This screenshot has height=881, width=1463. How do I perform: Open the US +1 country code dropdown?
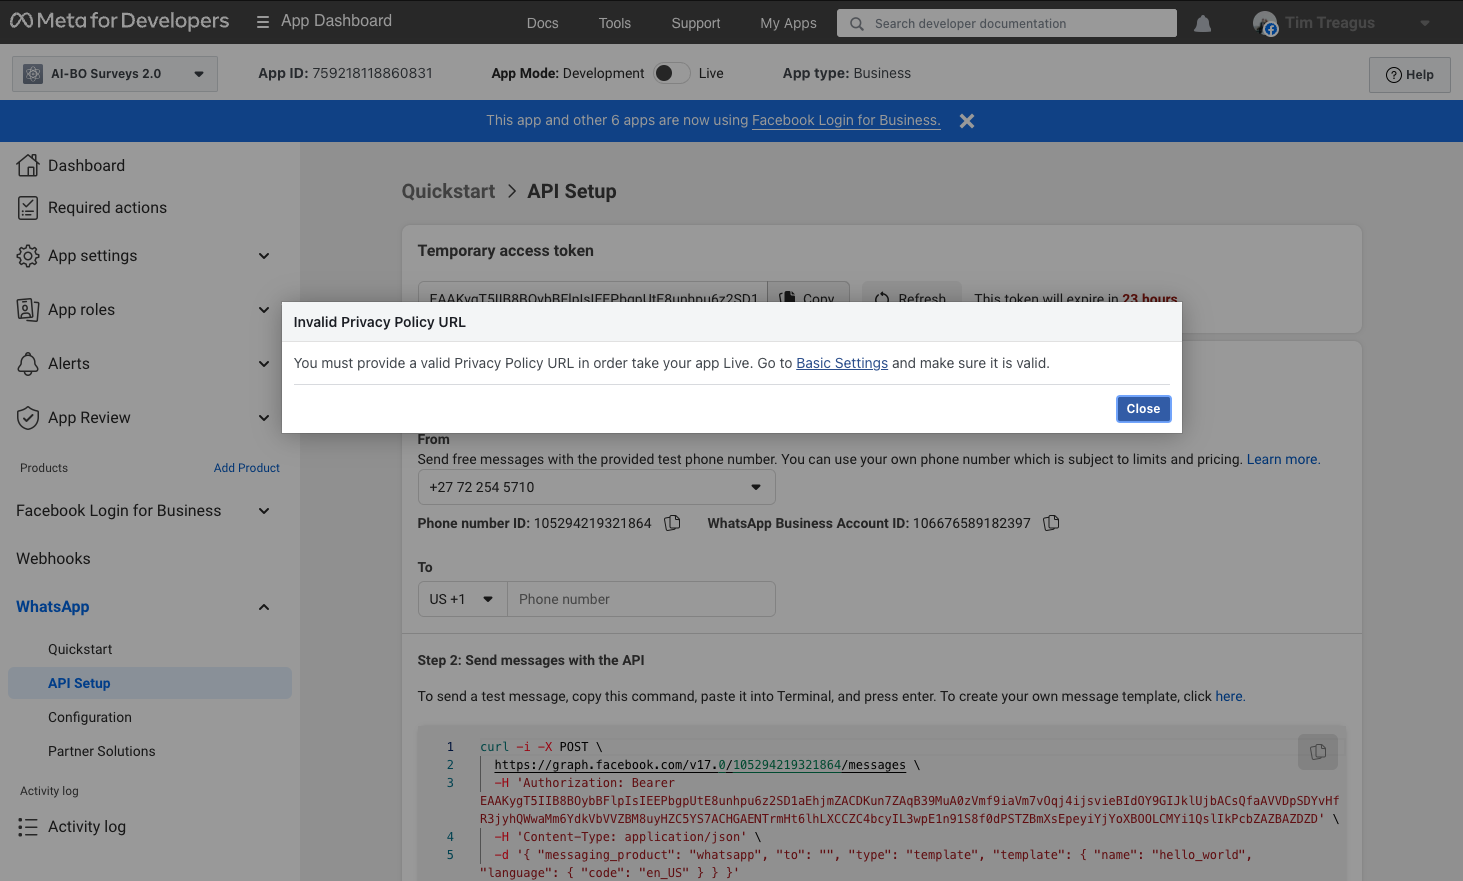pos(462,599)
